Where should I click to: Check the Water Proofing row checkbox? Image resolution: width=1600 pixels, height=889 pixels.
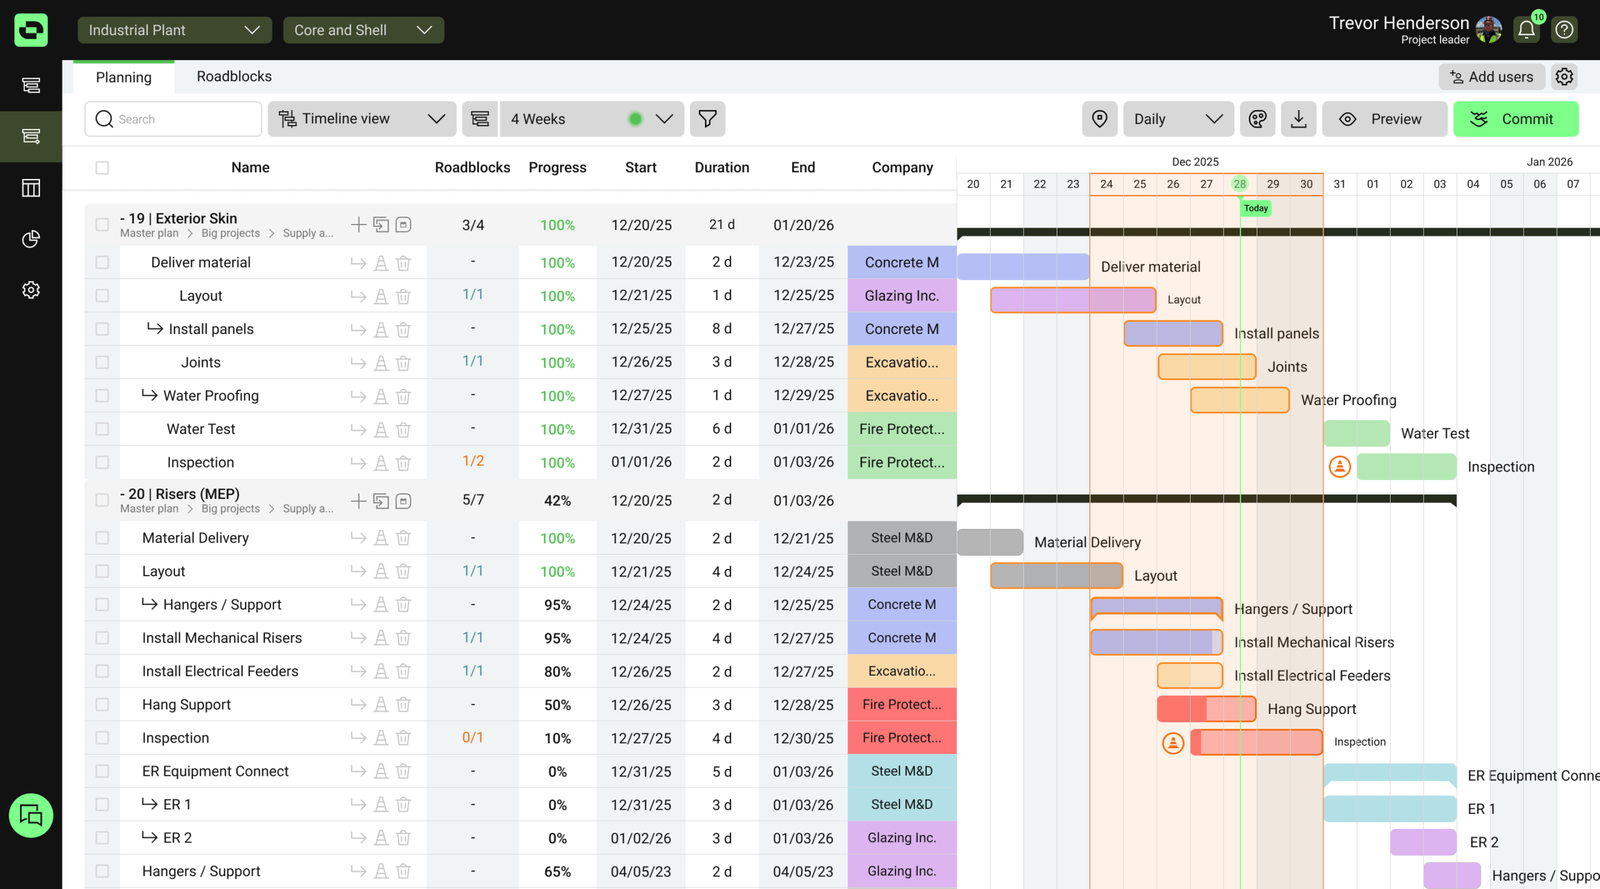click(102, 396)
